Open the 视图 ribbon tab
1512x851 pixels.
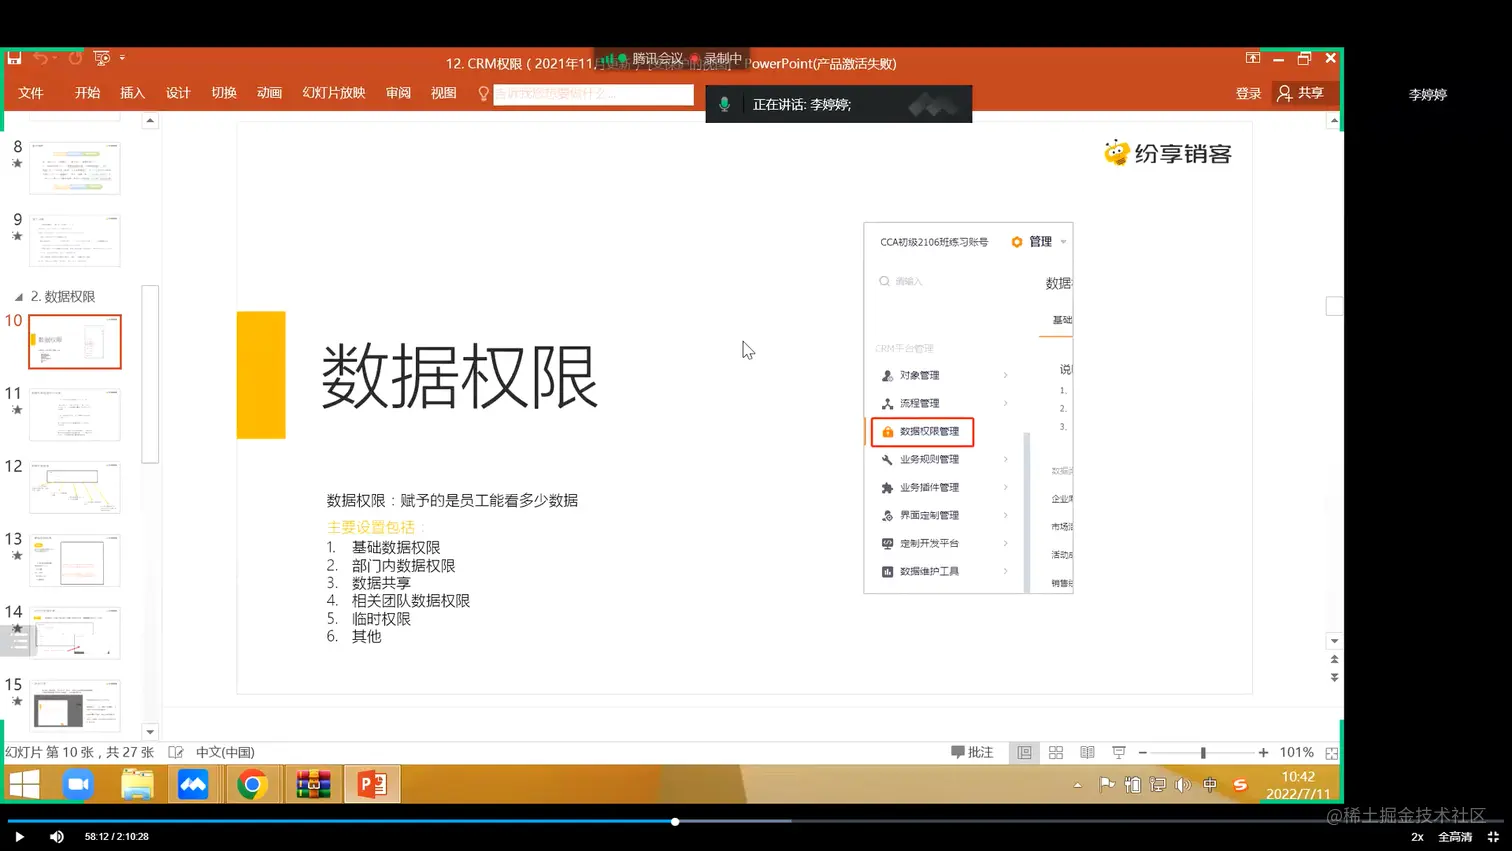pos(443,93)
